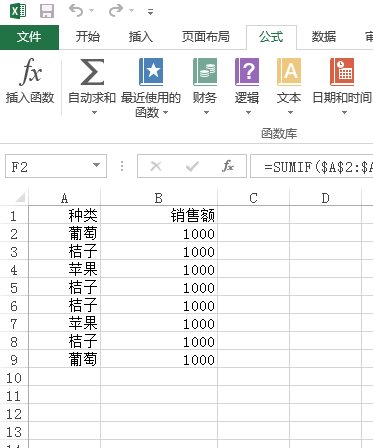Open the redo history dropdown arrow
This screenshot has width=373, height=448.
pyautogui.click(x=132, y=11)
